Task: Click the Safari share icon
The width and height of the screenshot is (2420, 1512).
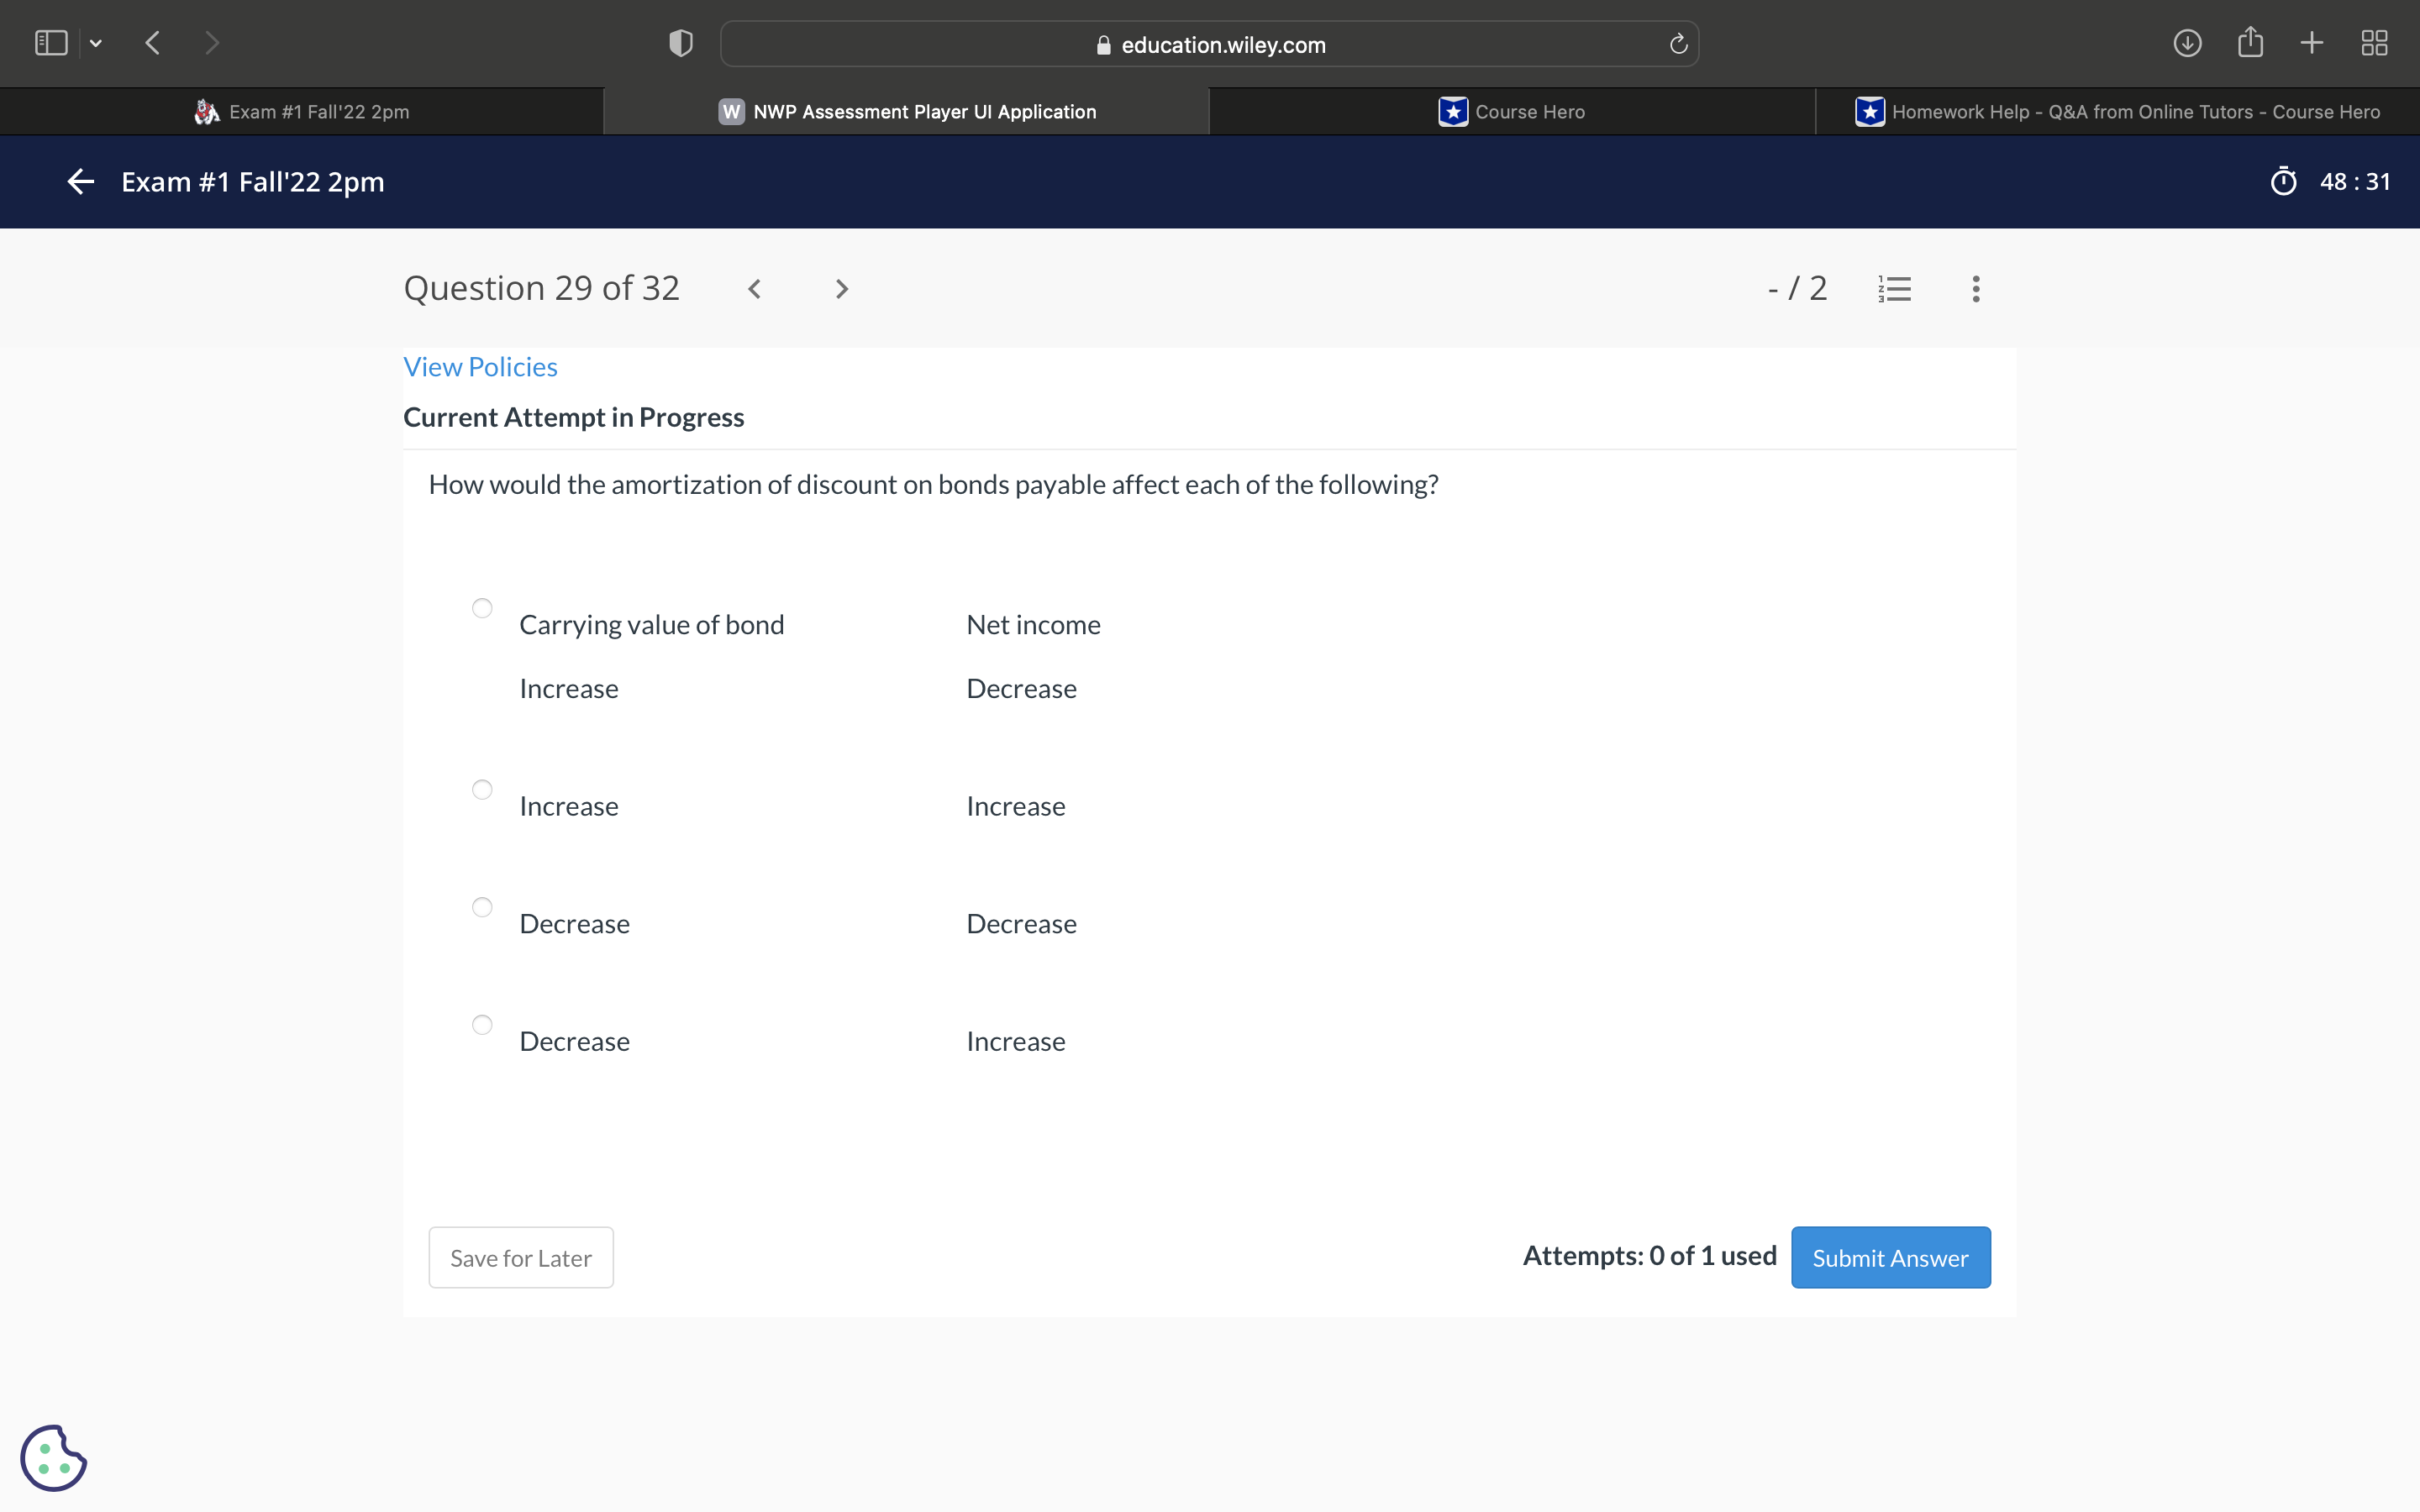Action: tap(2250, 43)
